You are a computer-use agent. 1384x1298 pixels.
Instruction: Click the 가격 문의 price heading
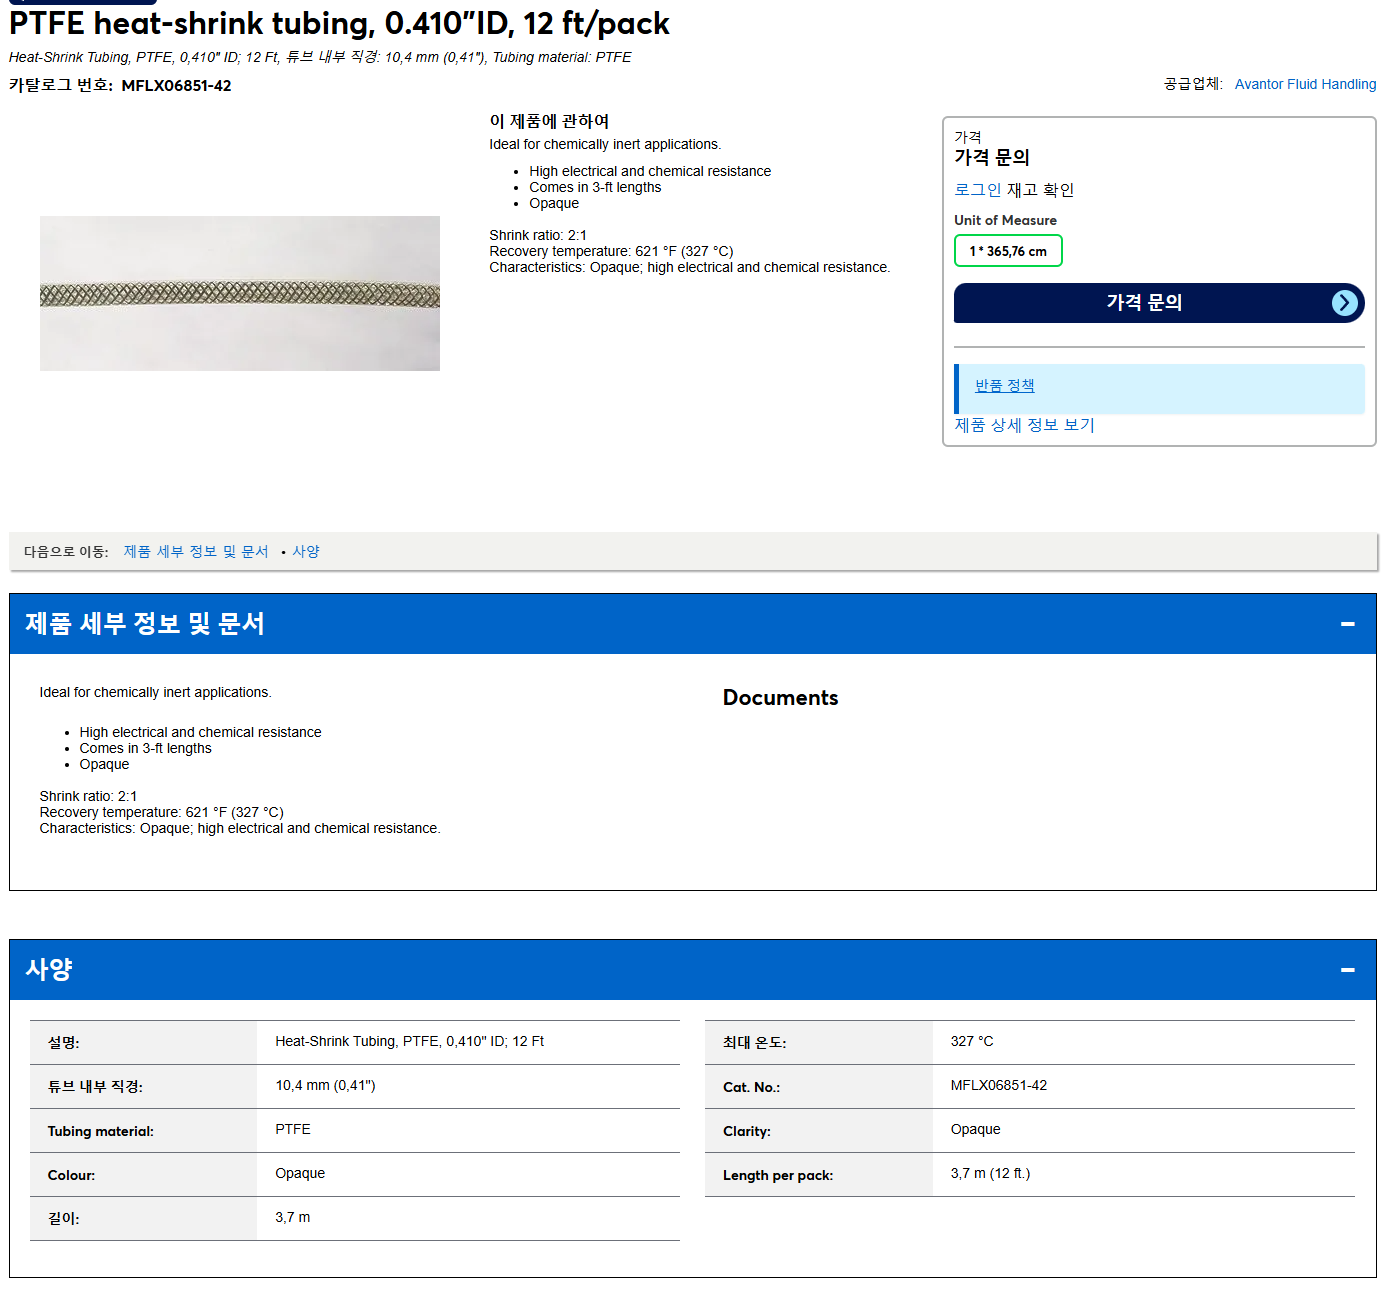[991, 158]
